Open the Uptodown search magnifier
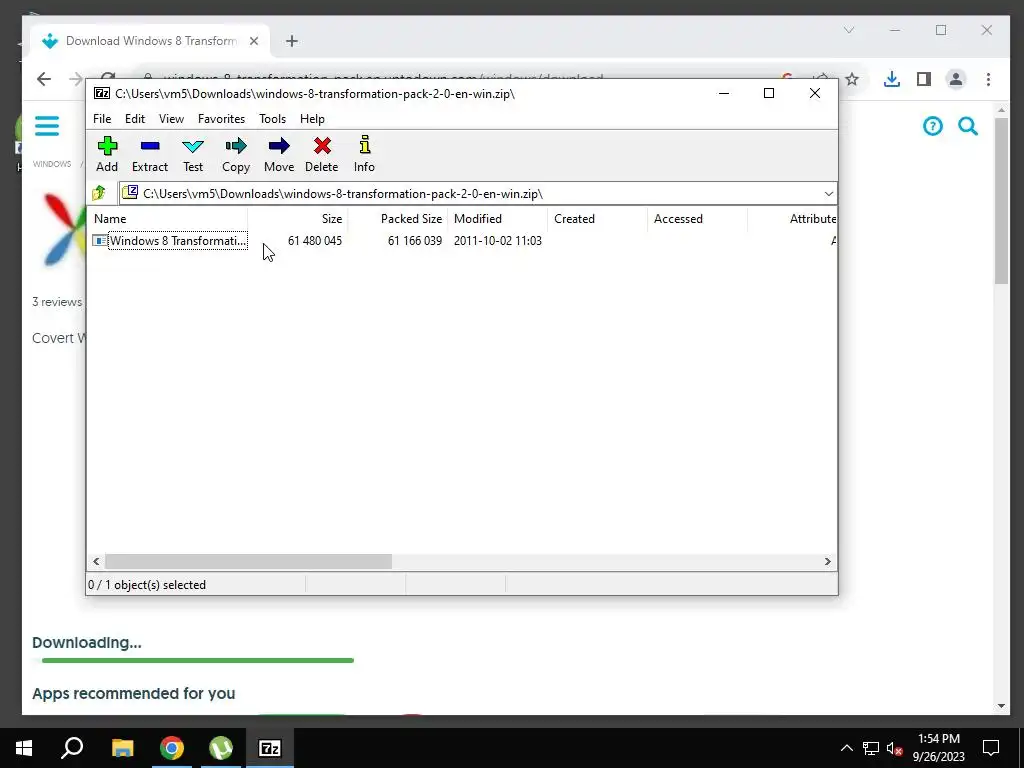This screenshot has height=768, width=1024. (x=968, y=126)
